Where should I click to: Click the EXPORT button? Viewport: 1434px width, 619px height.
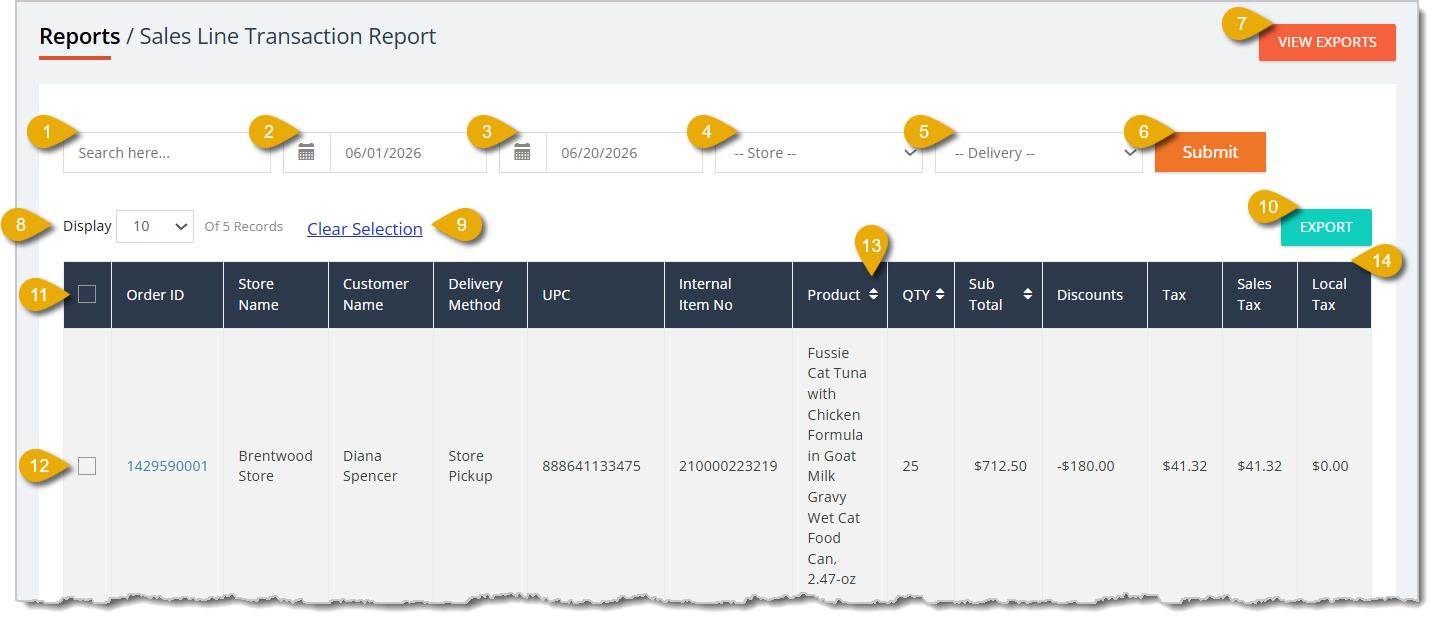click(x=1326, y=227)
